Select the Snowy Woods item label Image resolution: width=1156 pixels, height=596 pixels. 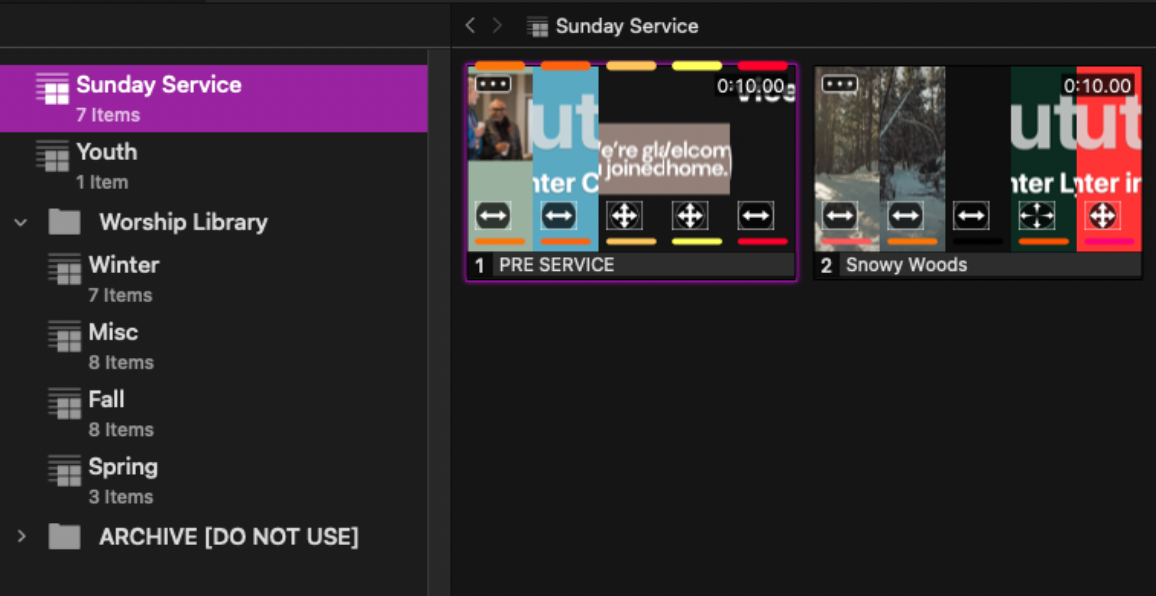(x=906, y=265)
